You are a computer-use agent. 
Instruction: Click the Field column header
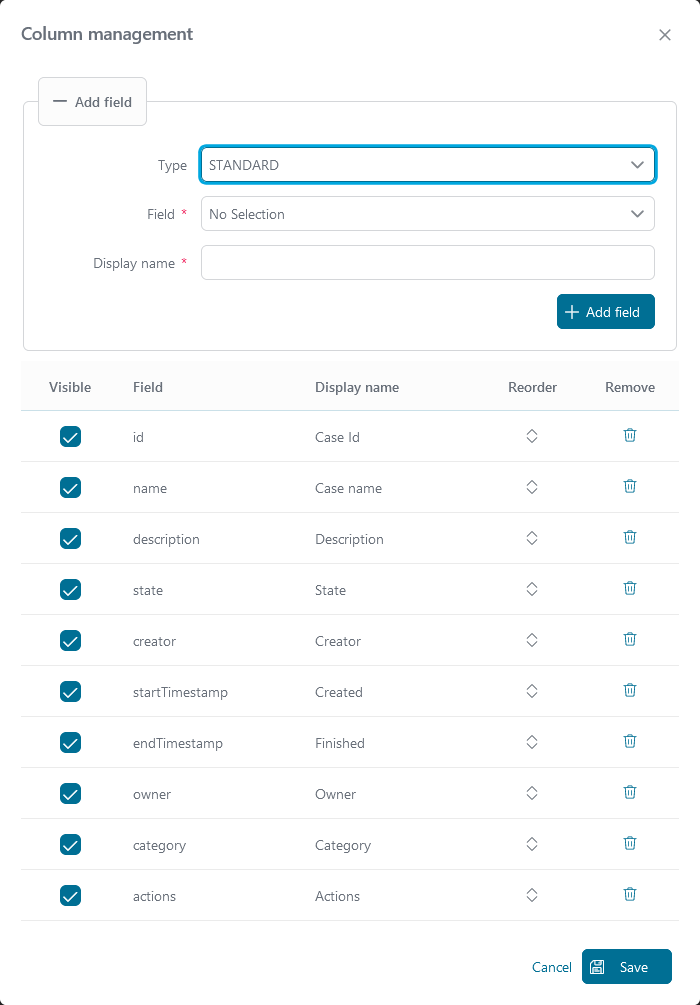coord(148,387)
